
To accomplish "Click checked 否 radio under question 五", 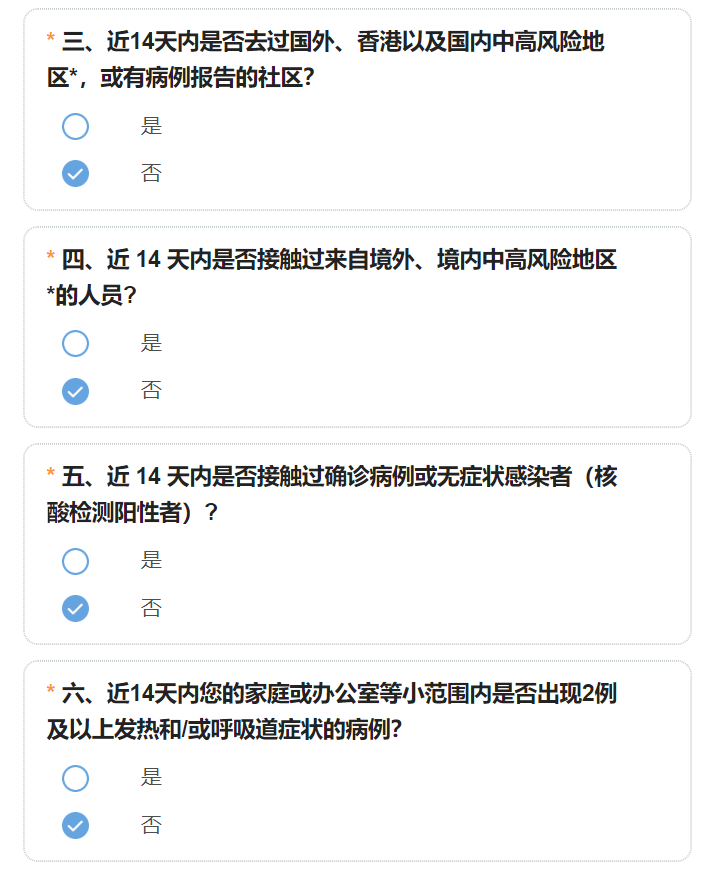I will (76, 608).
